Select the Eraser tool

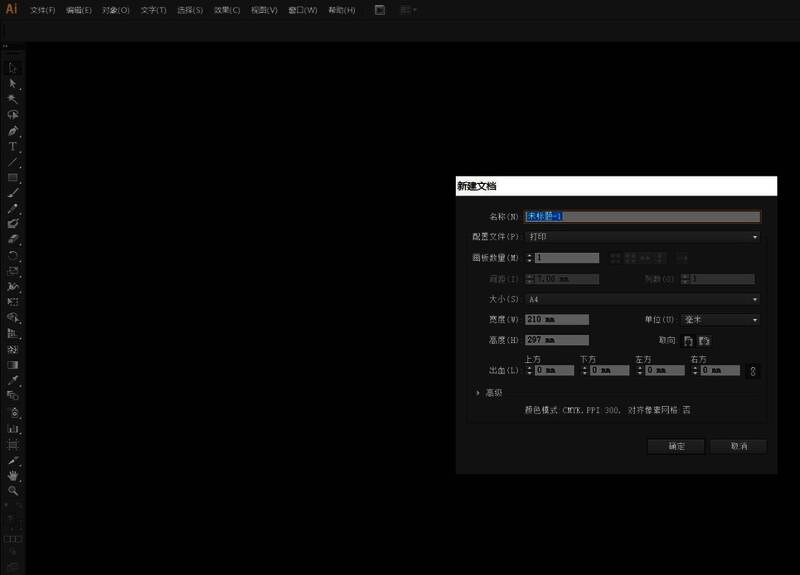click(x=13, y=239)
